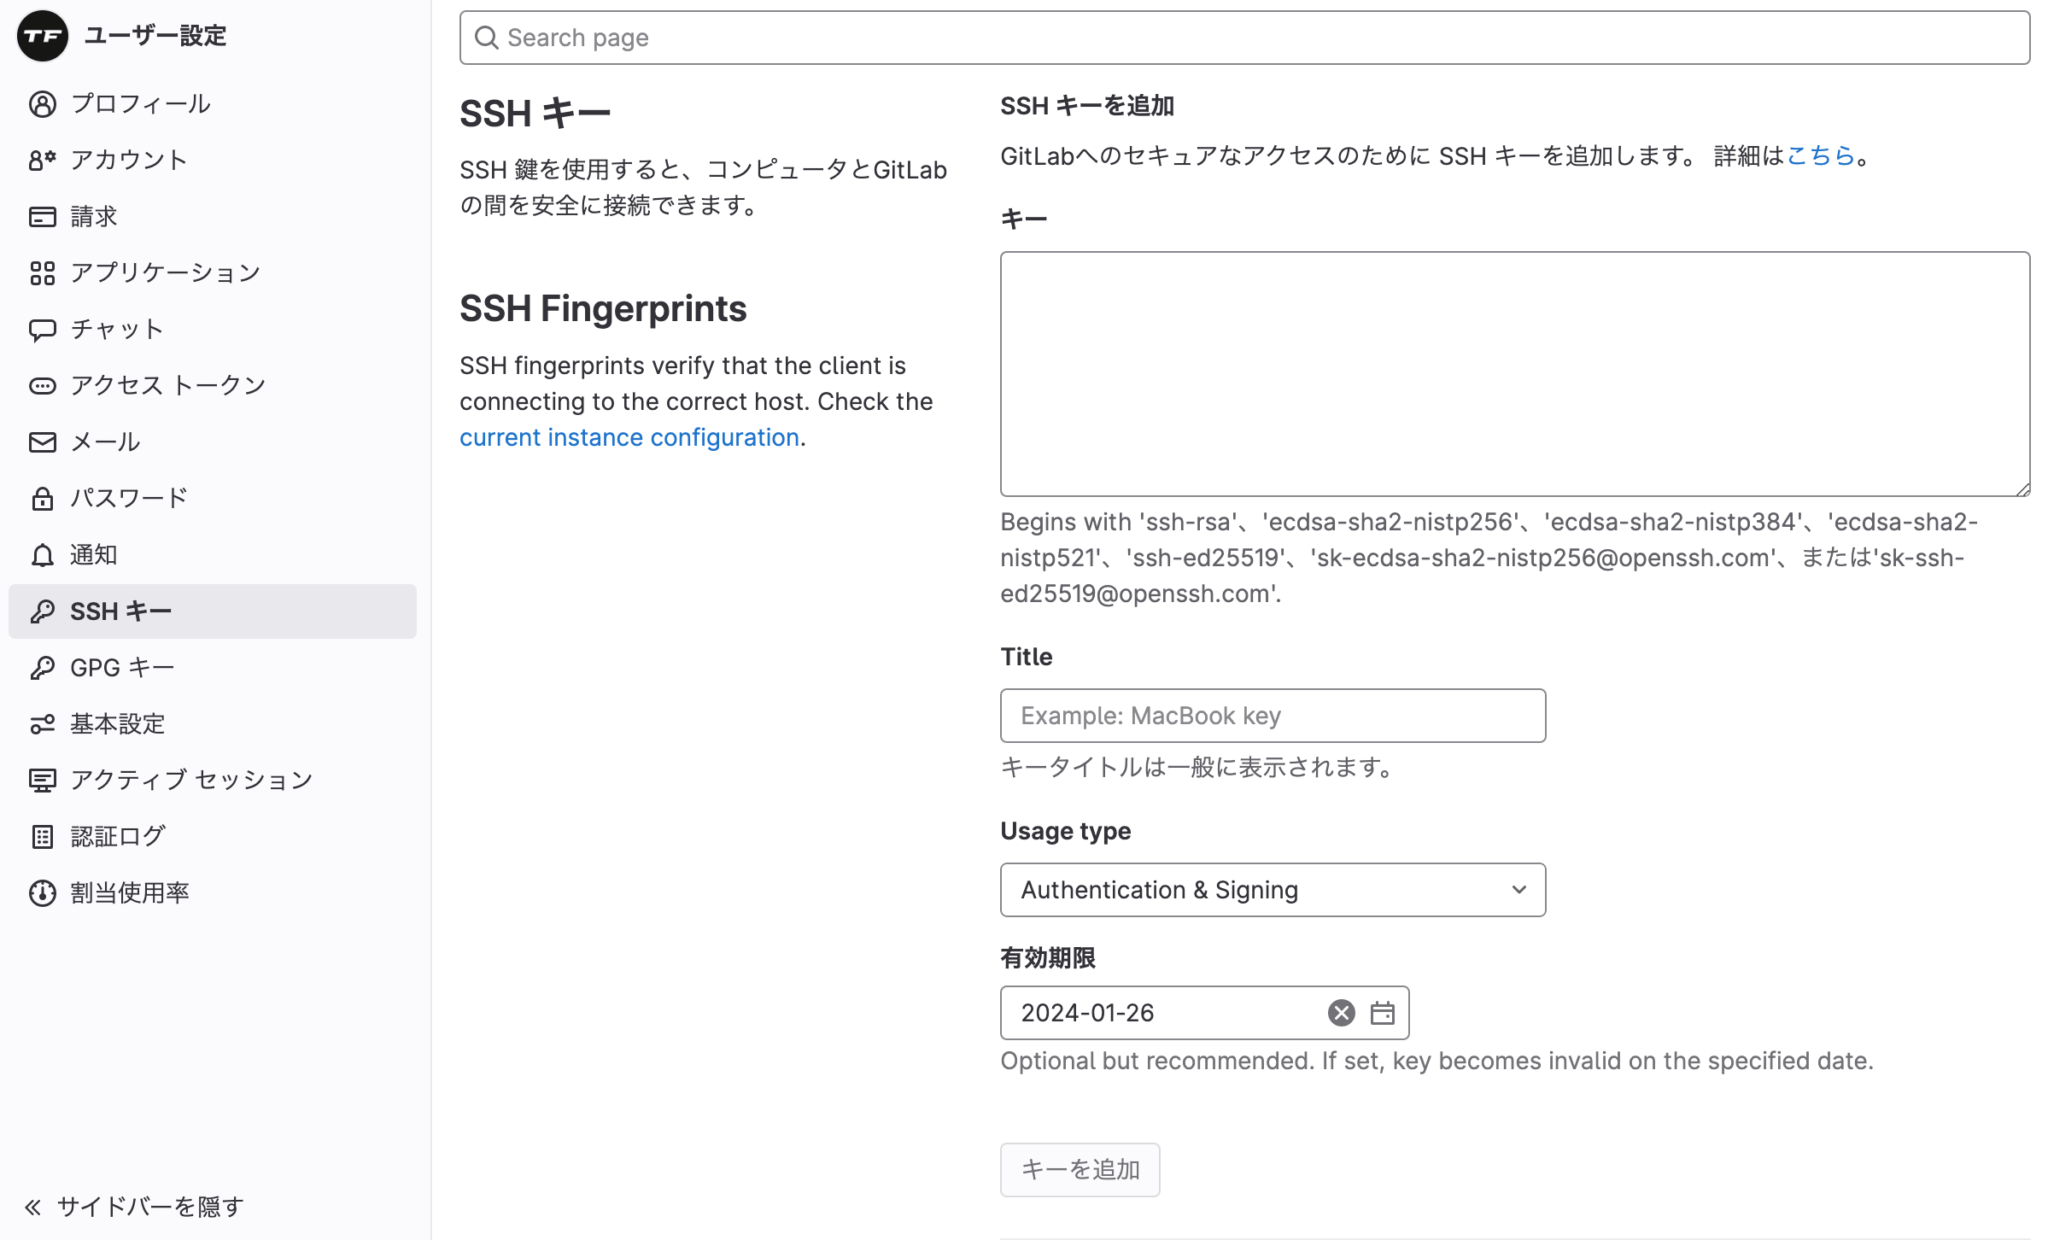Open the calendar picker for 有効期限

click(x=1383, y=1013)
